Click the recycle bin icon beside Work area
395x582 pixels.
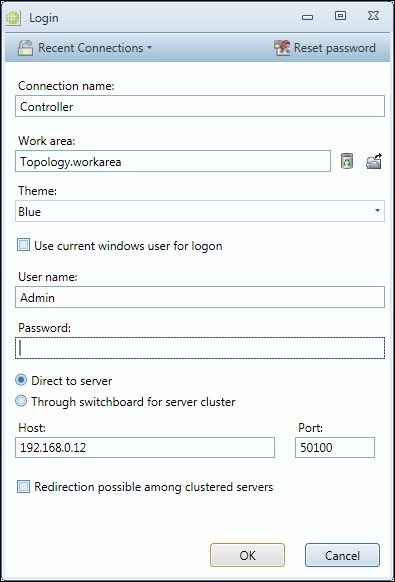pyautogui.click(x=347, y=161)
